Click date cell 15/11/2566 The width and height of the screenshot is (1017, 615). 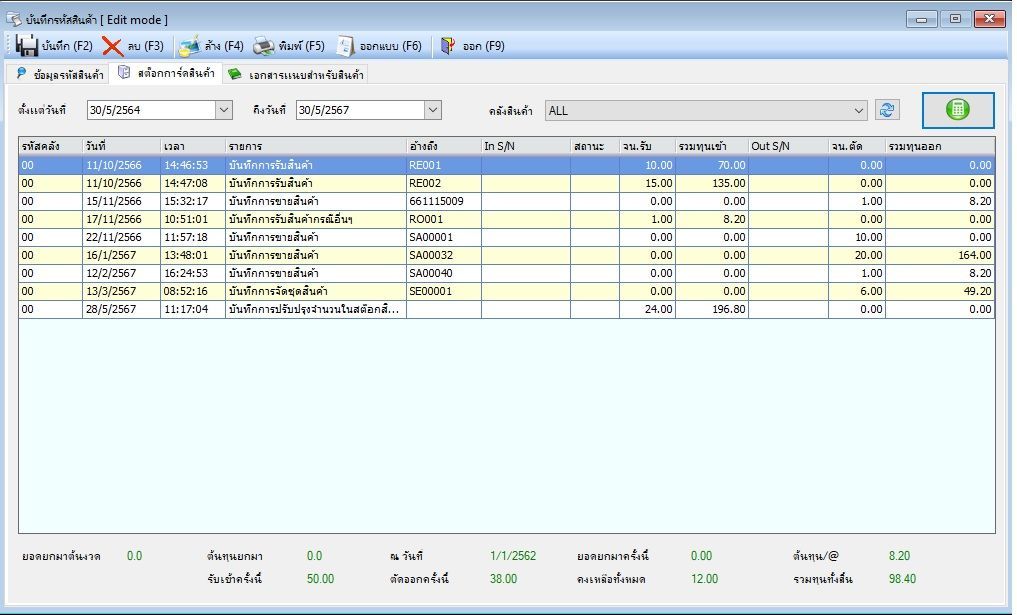coord(121,201)
